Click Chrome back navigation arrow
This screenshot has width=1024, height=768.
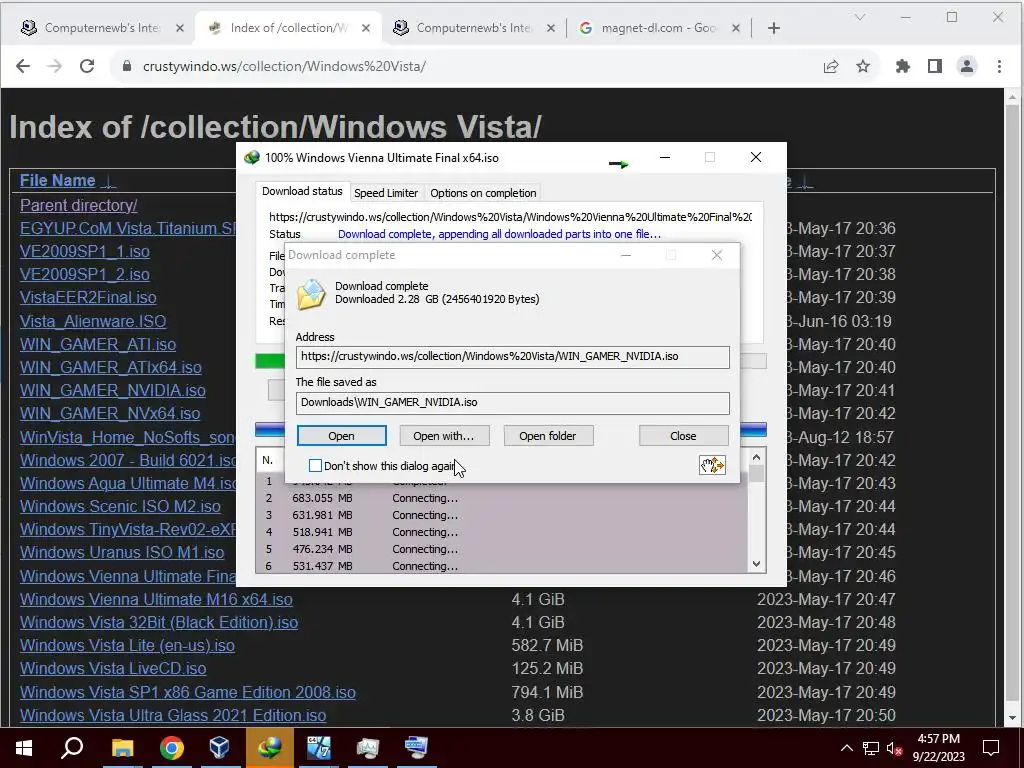click(x=23, y=66)
